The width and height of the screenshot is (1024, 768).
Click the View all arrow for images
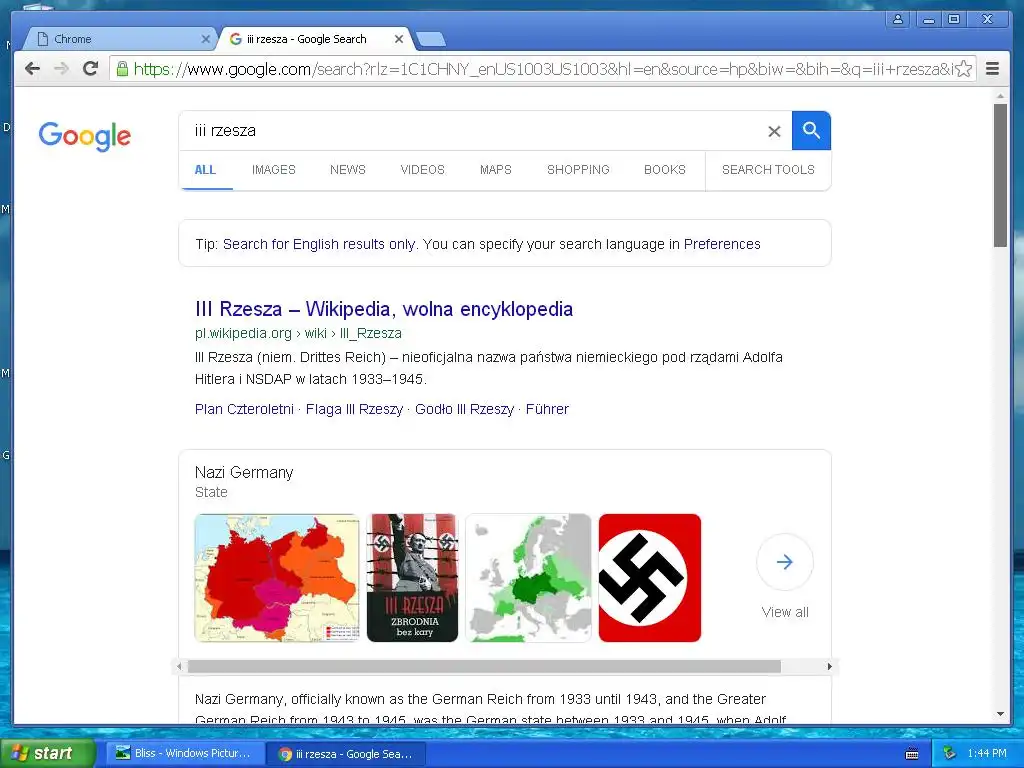click(784, 562)
